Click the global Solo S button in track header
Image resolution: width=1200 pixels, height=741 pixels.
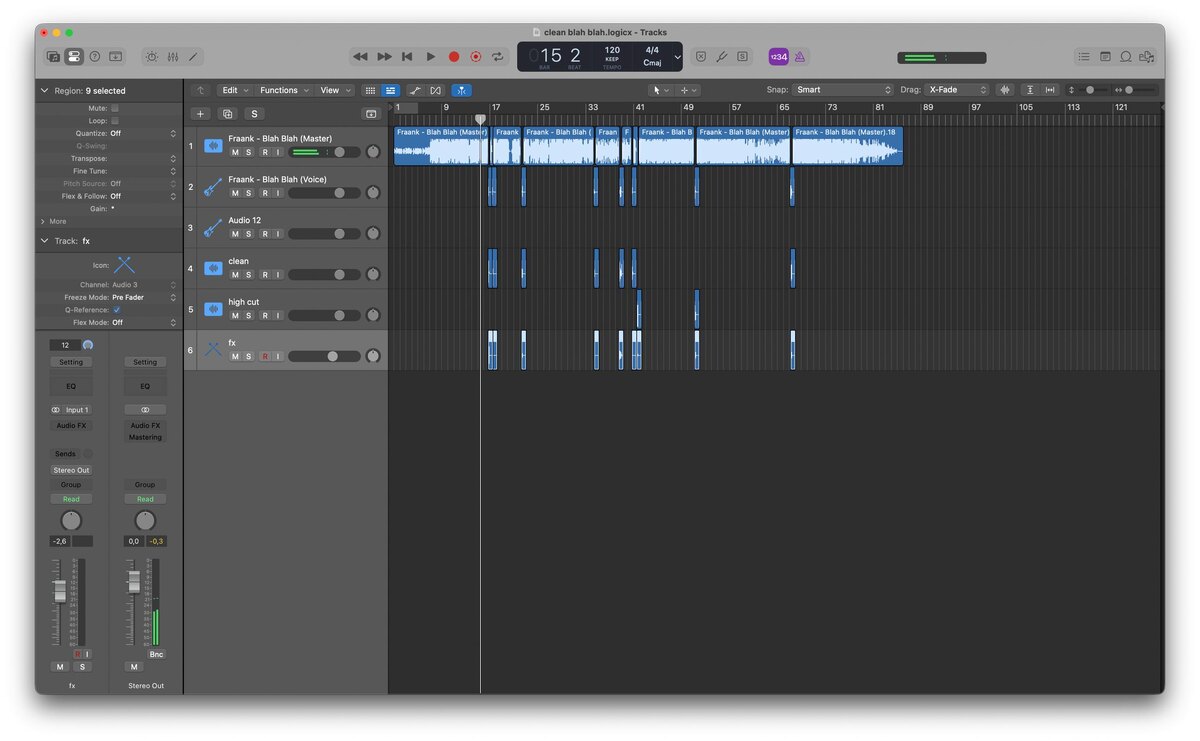254,114
